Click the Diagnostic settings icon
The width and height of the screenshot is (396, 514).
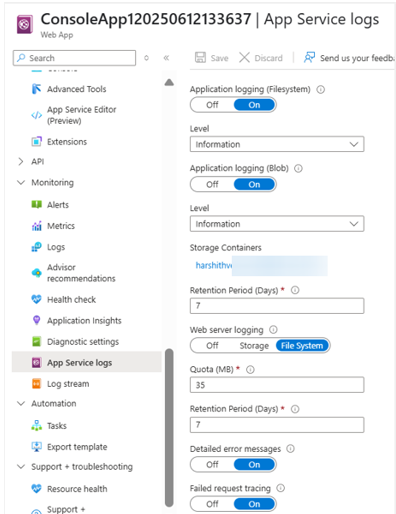point(36,341)
